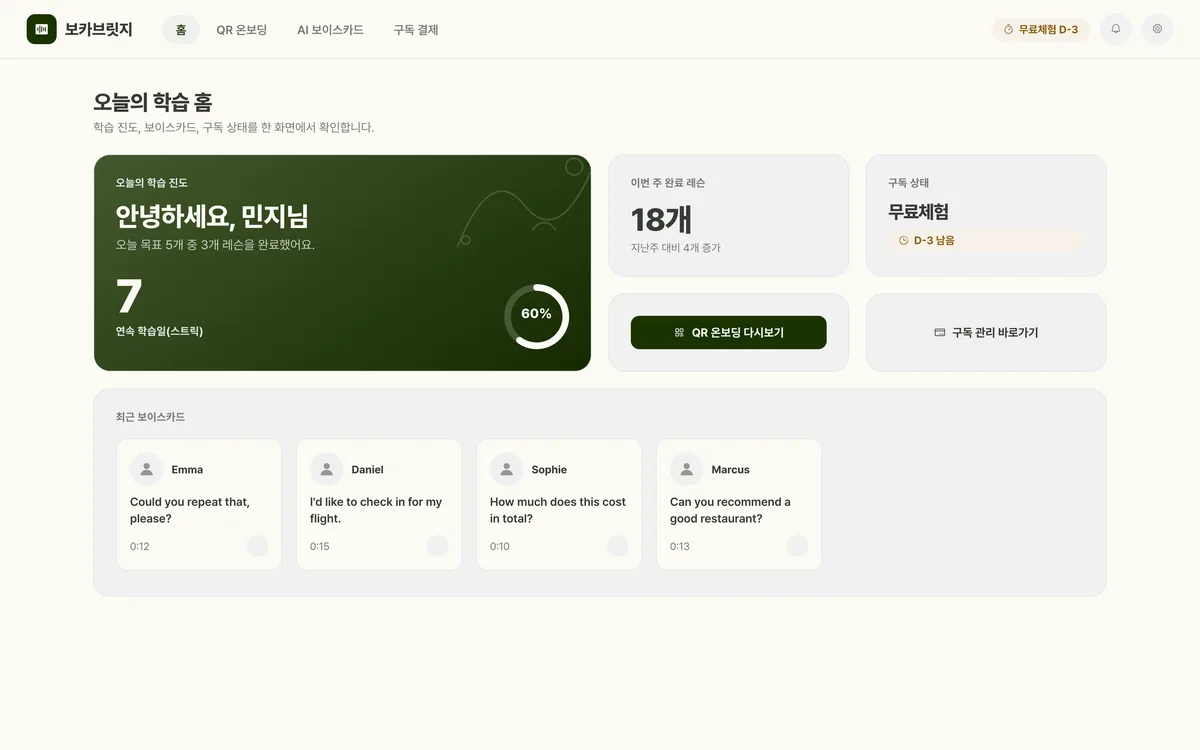
Task: Click the 연속 학습일(스트릭) label
Action: pos(159,331)
